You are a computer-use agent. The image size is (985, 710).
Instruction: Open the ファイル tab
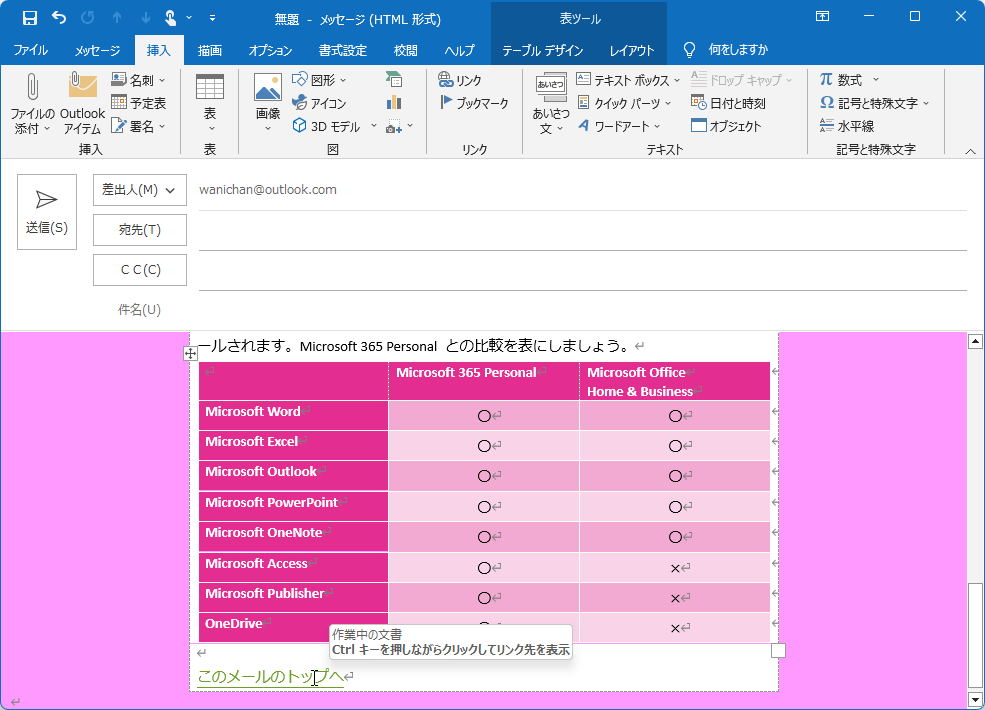click(x=31, y=50)
